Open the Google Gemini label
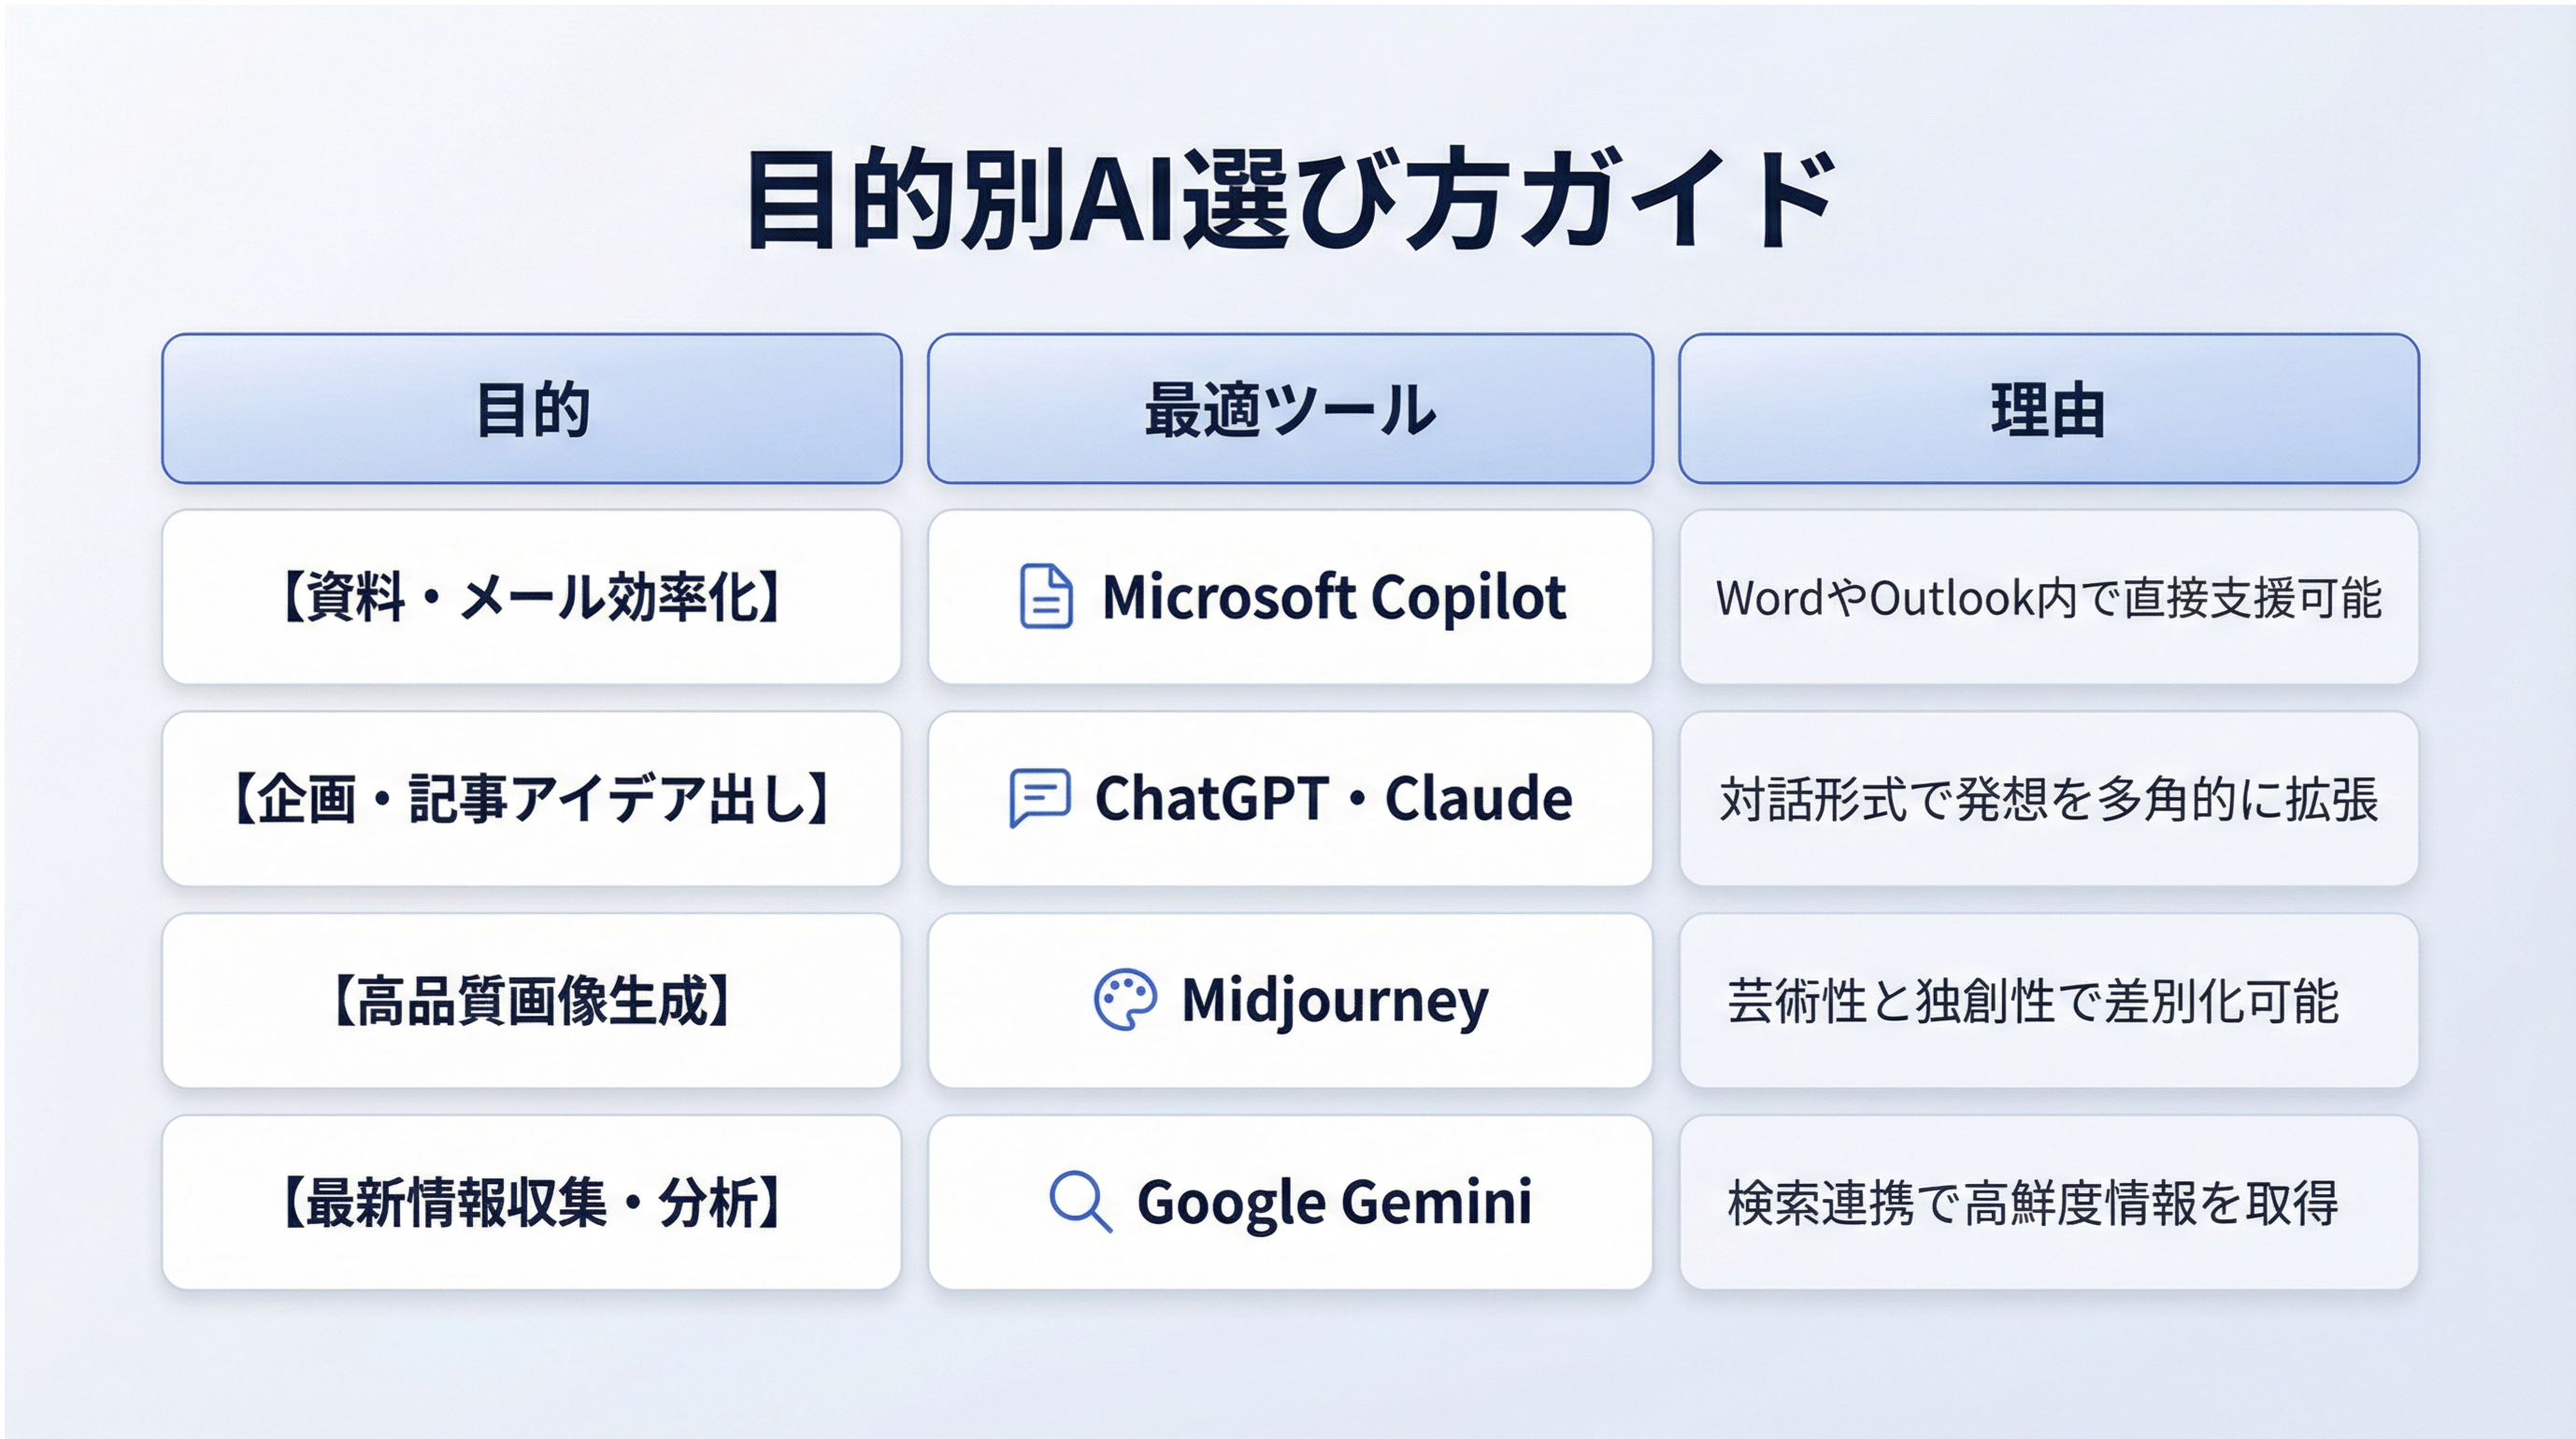The image size is (2576, 1439). 1334,1202
